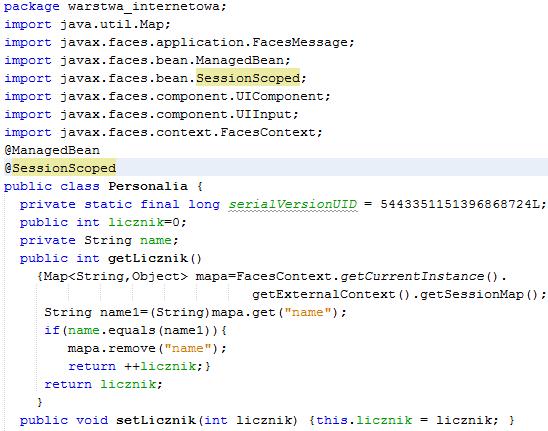The height and width of the screenshot is (431, 548).
Task: Click the if(name.equals(name1)) condition
Action: coord(131,331)
